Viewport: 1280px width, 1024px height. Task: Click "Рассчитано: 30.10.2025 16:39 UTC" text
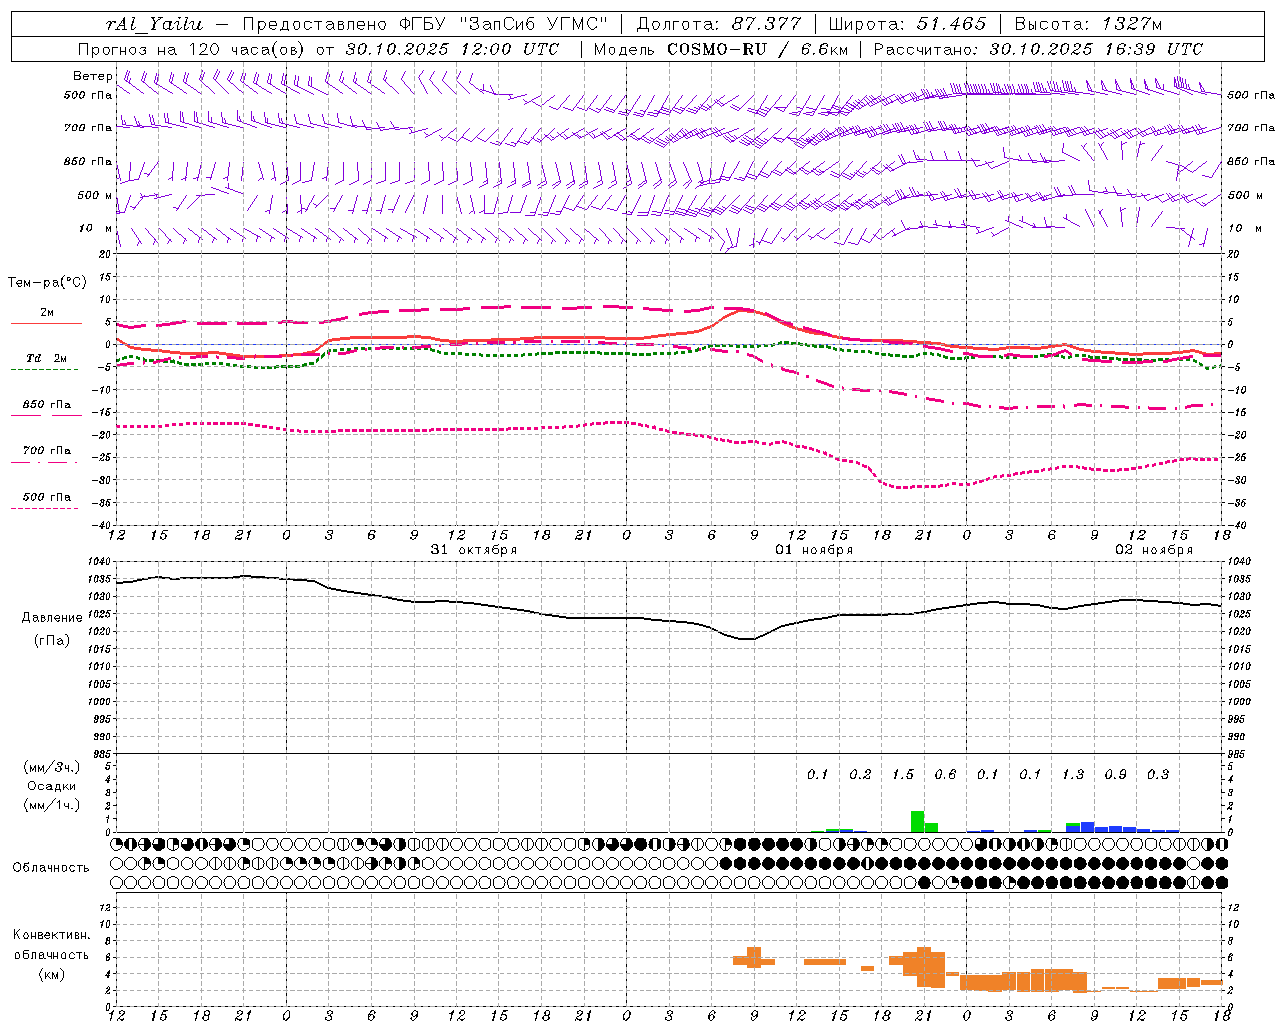1038,49
